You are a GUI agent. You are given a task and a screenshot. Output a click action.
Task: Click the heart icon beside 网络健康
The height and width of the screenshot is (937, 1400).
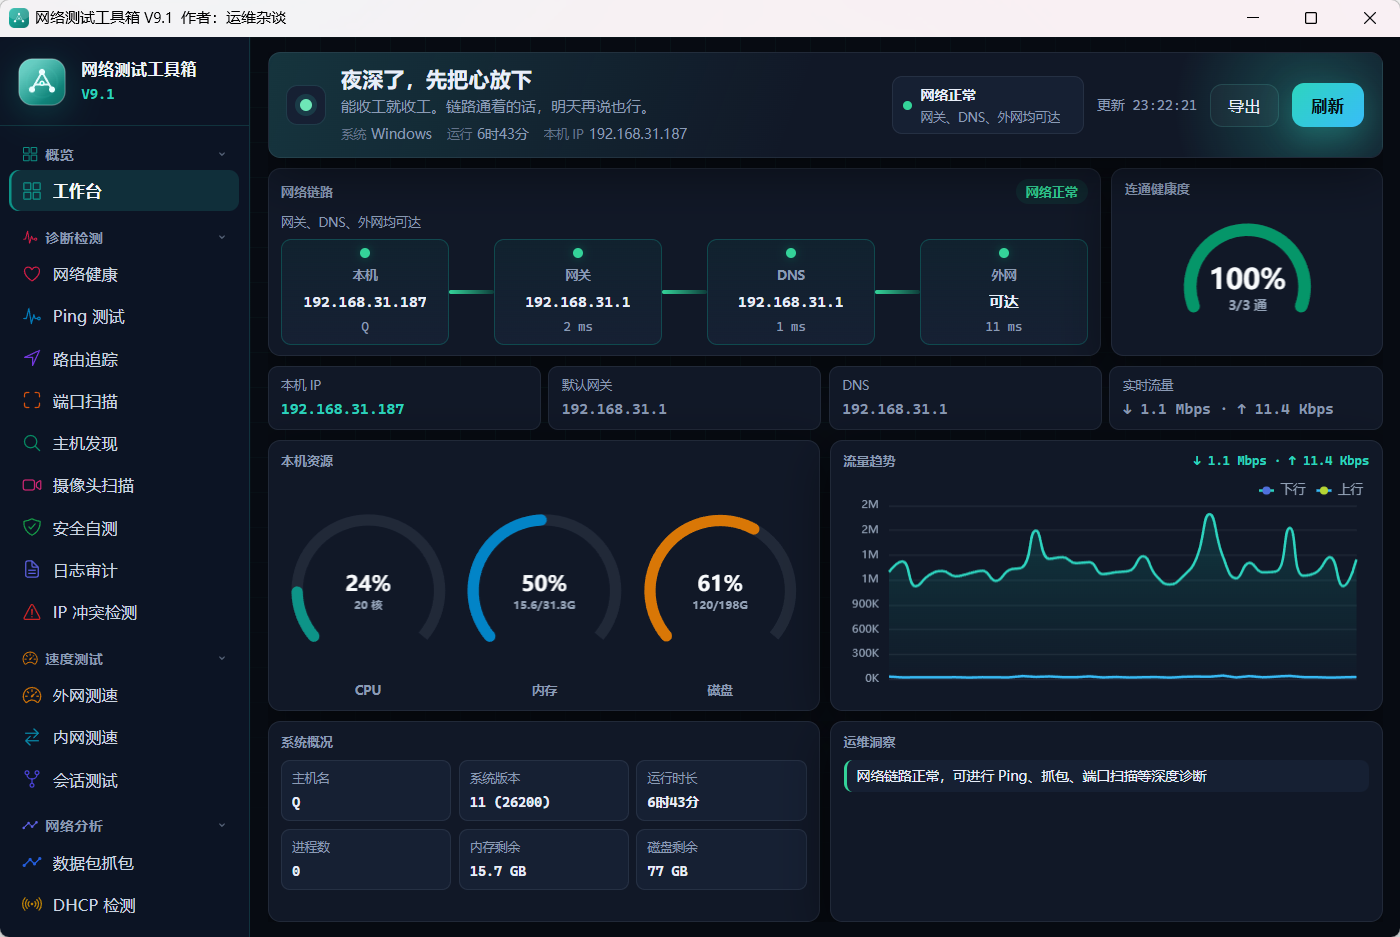[x=32, y=274]
